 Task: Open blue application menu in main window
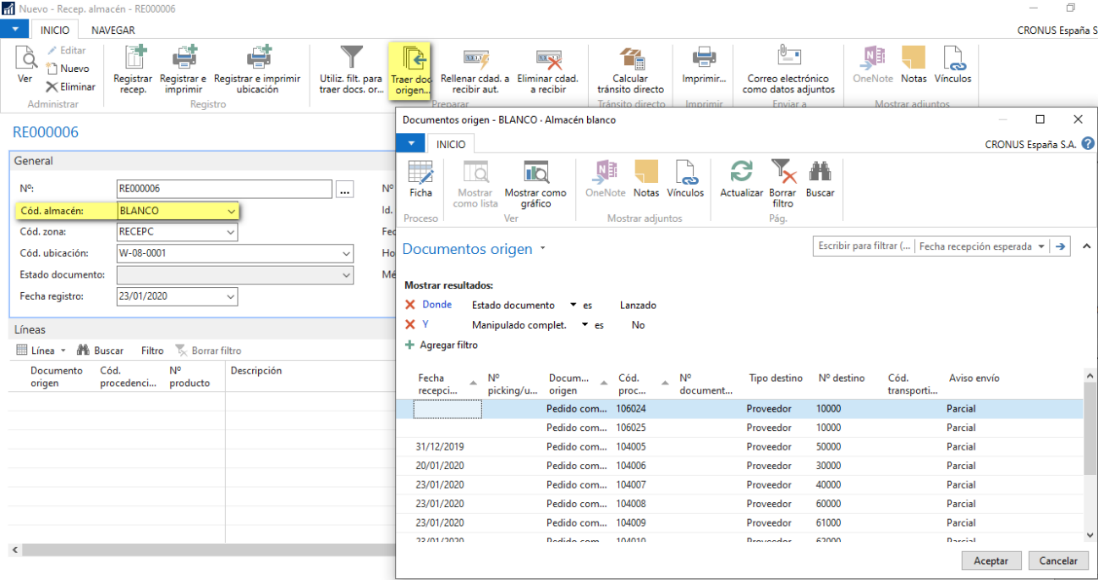15,29
